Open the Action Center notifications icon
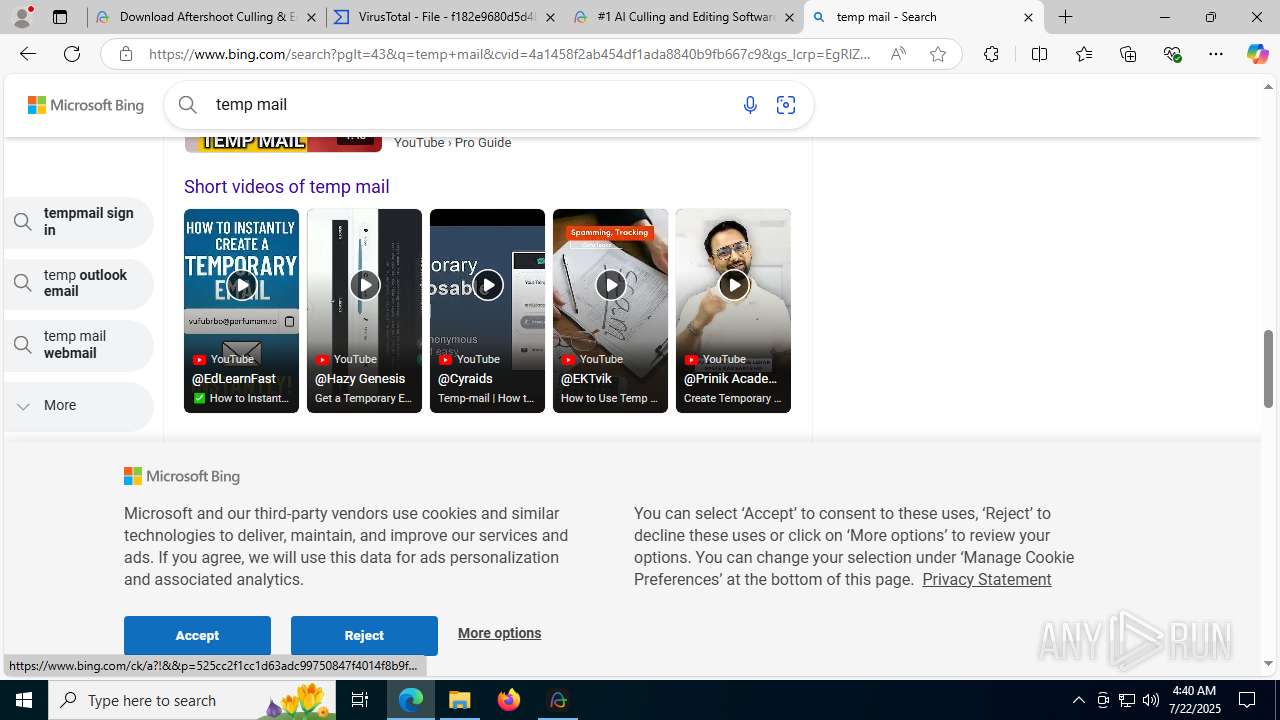 (x=1248, y=700)
